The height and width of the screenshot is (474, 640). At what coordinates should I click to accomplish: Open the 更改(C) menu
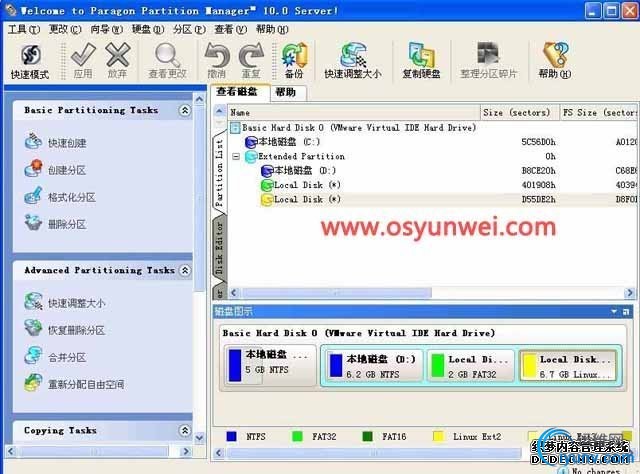click(65, 29)
